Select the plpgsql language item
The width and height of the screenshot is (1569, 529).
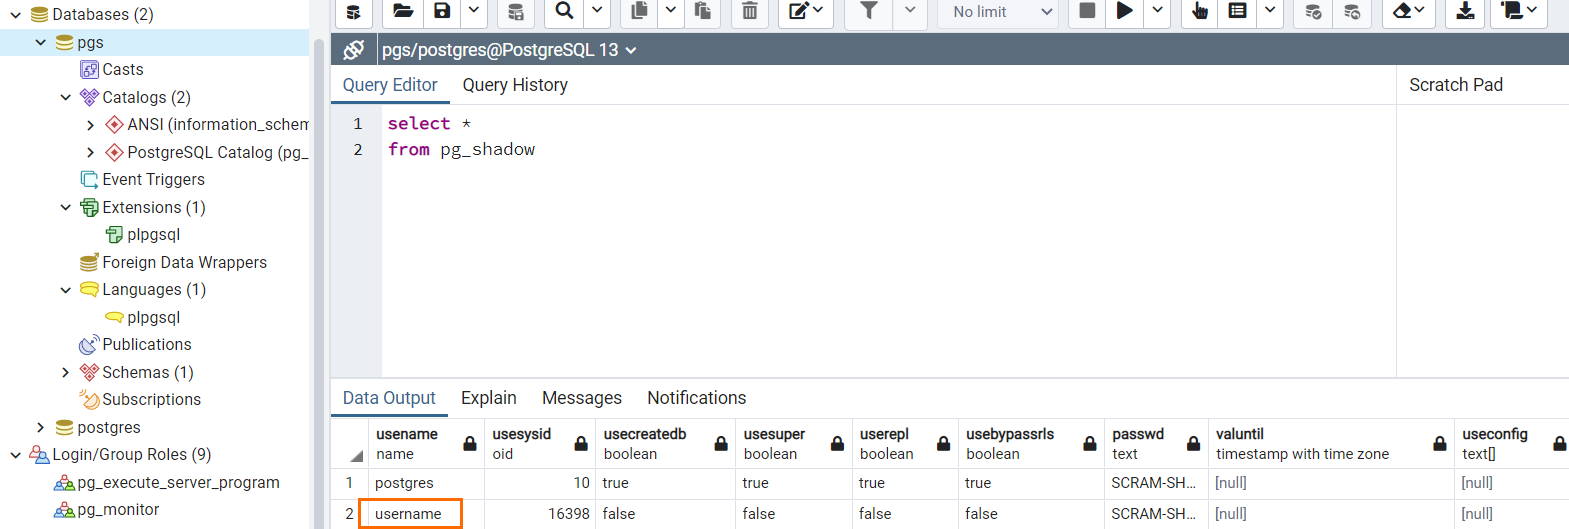tap(154, 317)
